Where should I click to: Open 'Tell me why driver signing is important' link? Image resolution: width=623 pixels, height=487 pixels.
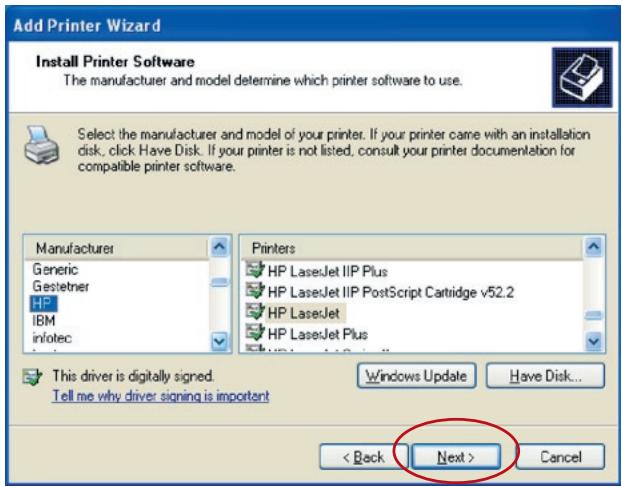(x=161, y=396)
